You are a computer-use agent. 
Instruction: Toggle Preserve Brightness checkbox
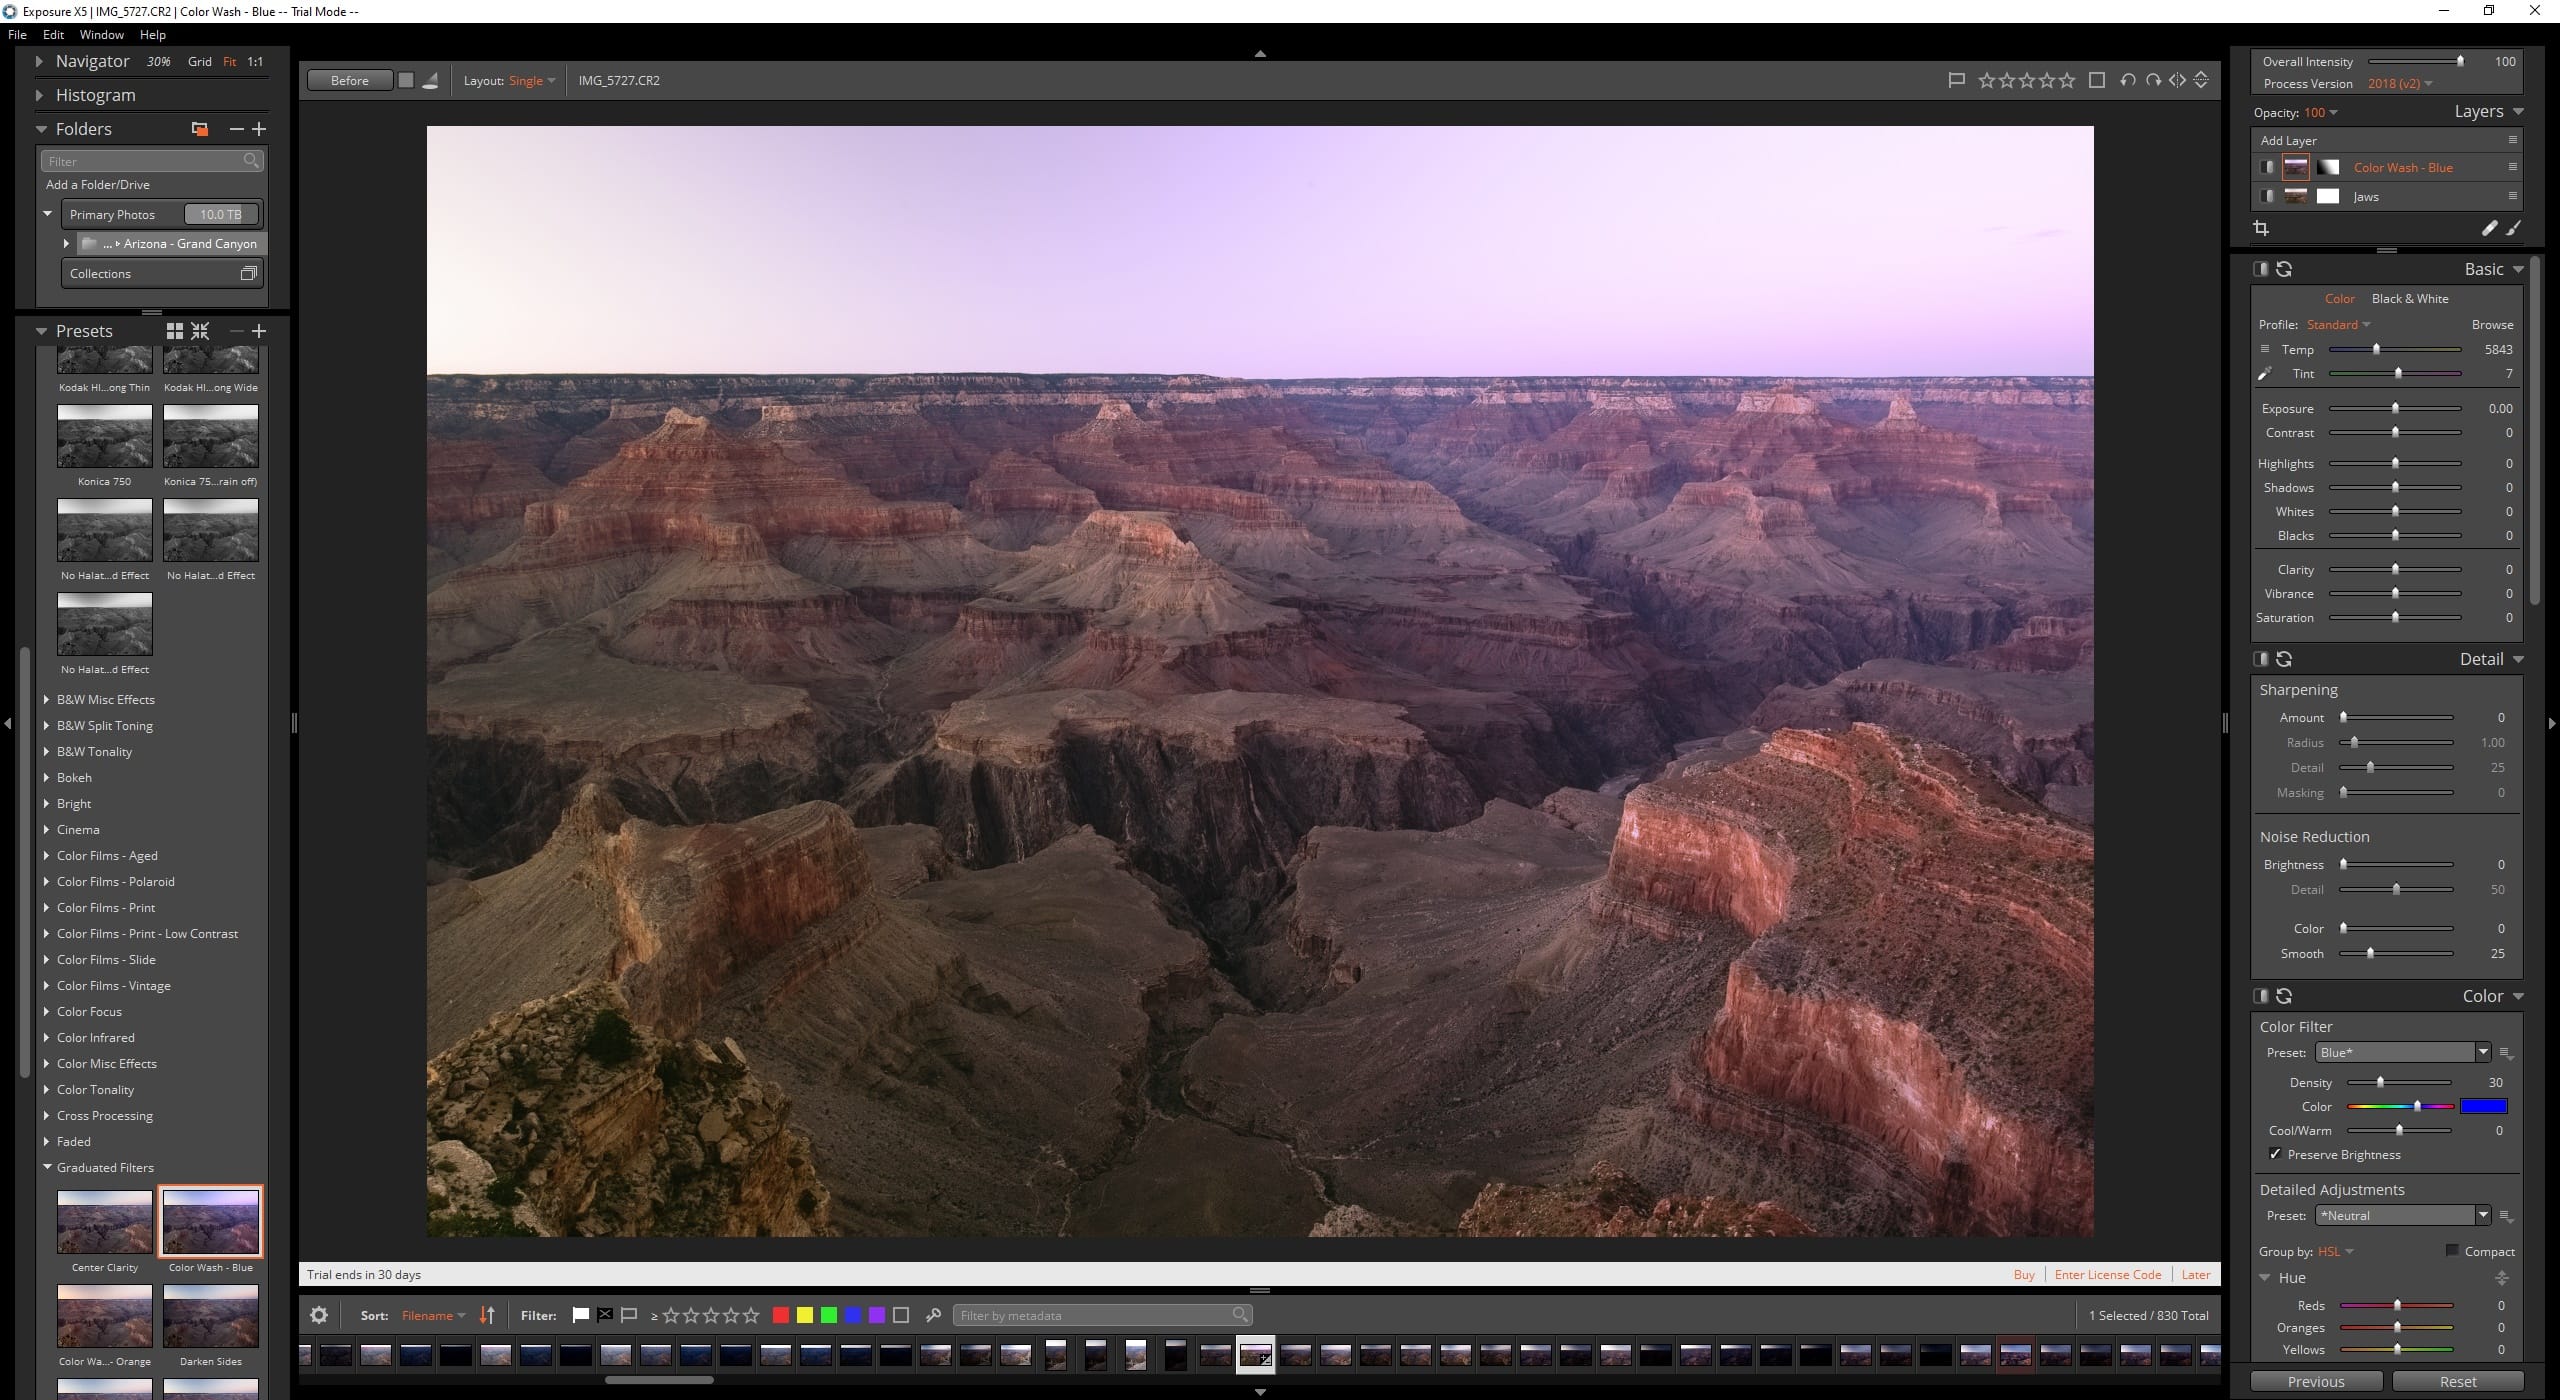(2275, 1154)
